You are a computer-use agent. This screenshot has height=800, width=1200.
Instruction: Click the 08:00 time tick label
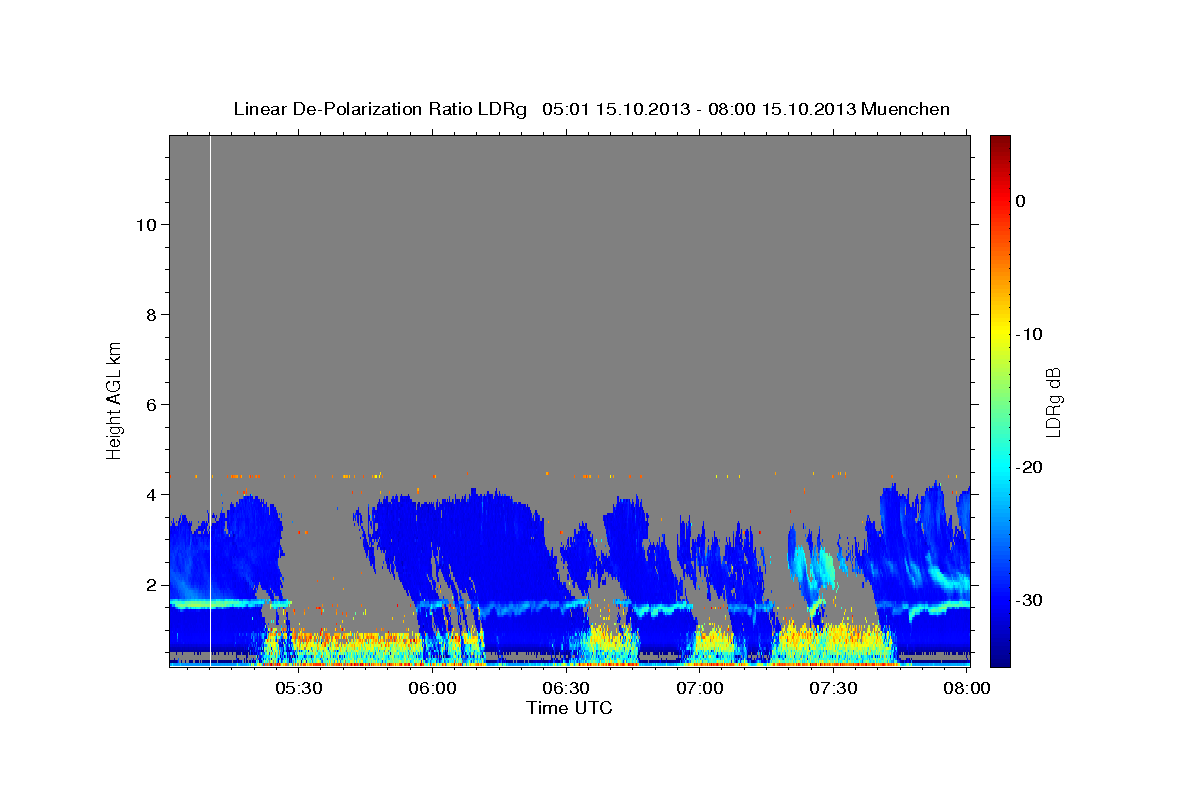coord(966,688)
